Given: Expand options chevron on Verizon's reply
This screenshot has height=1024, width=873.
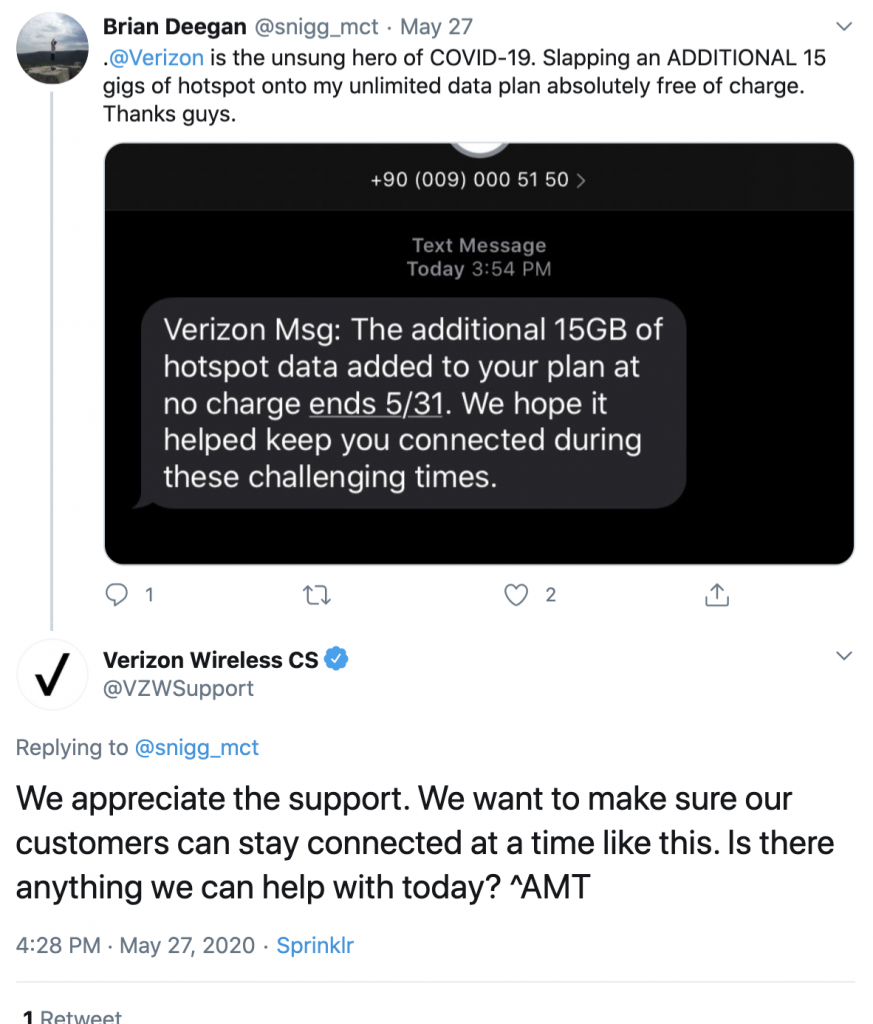Looking at the screenshot, I should tap(844, 656).
